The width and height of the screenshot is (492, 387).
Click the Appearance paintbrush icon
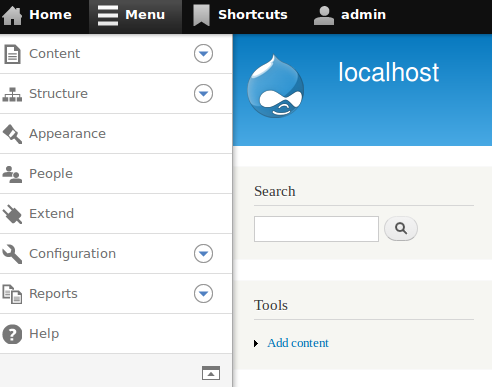pos(12,134)
